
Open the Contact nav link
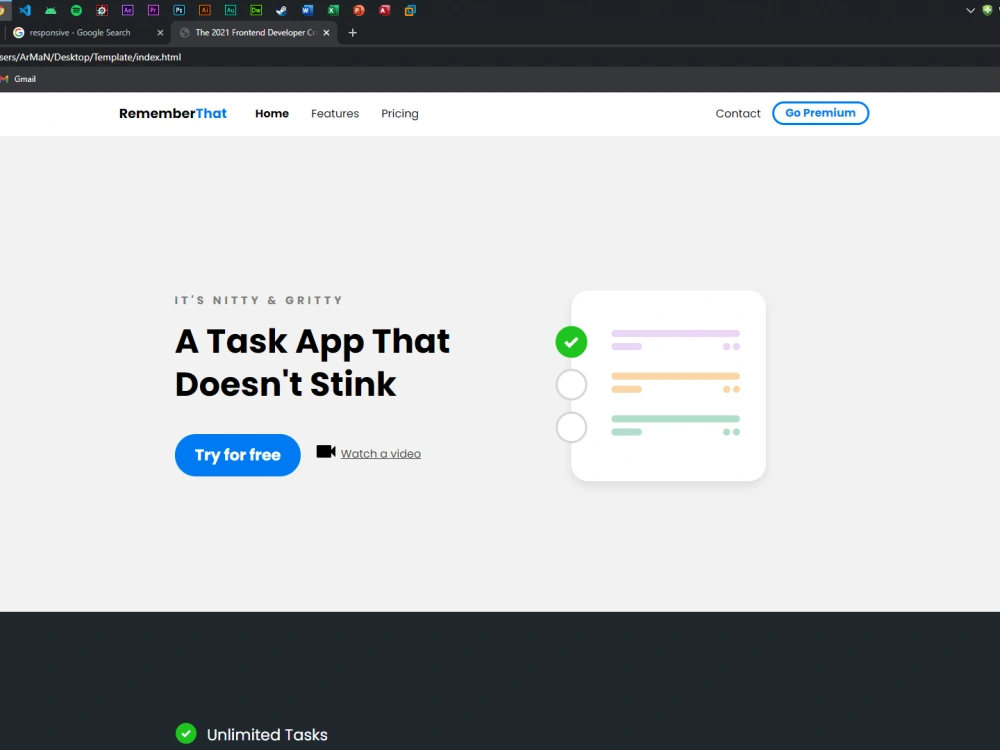[x=738, y=114]
